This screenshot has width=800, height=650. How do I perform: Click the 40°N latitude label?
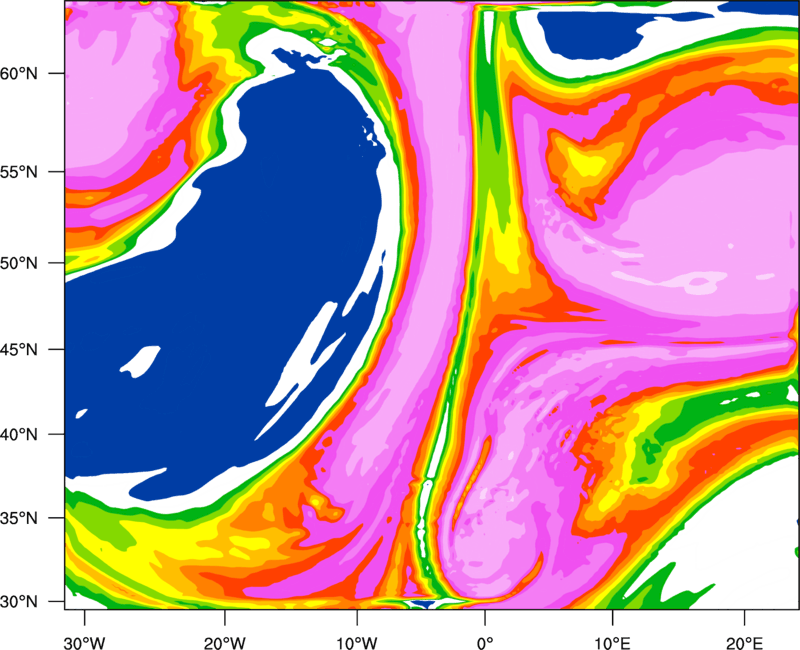coord(19,435)
